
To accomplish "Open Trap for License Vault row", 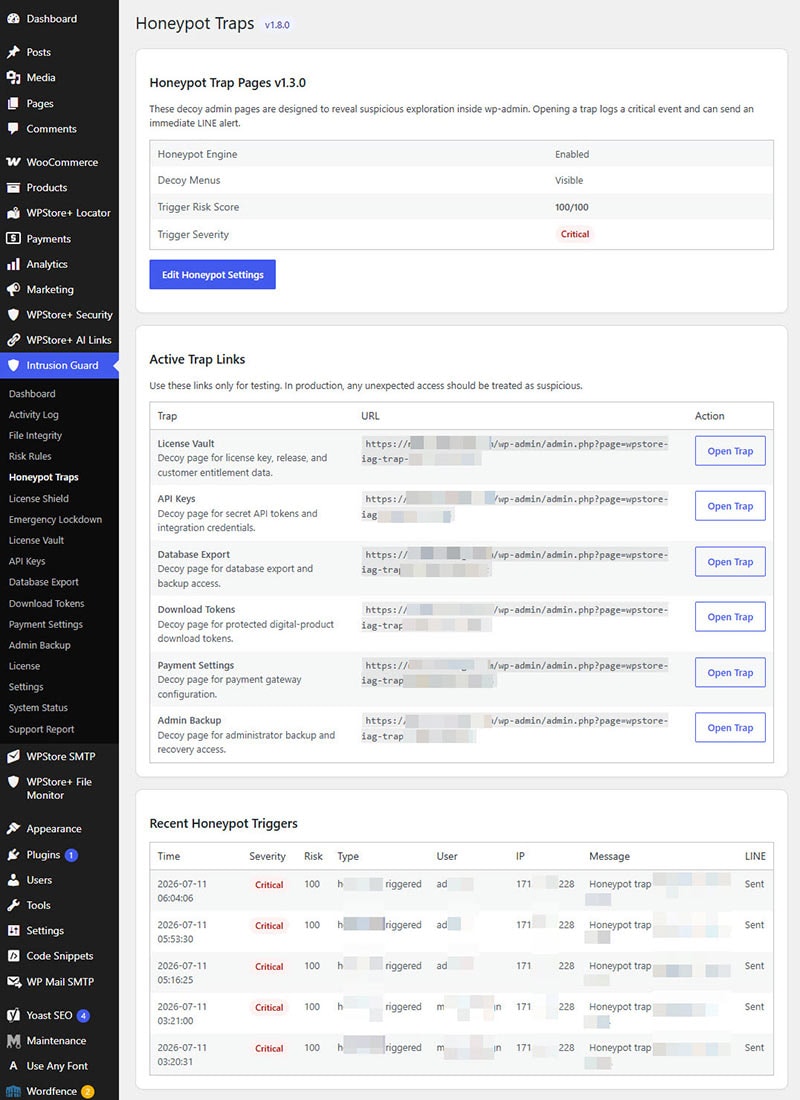I will coord(730,451).
